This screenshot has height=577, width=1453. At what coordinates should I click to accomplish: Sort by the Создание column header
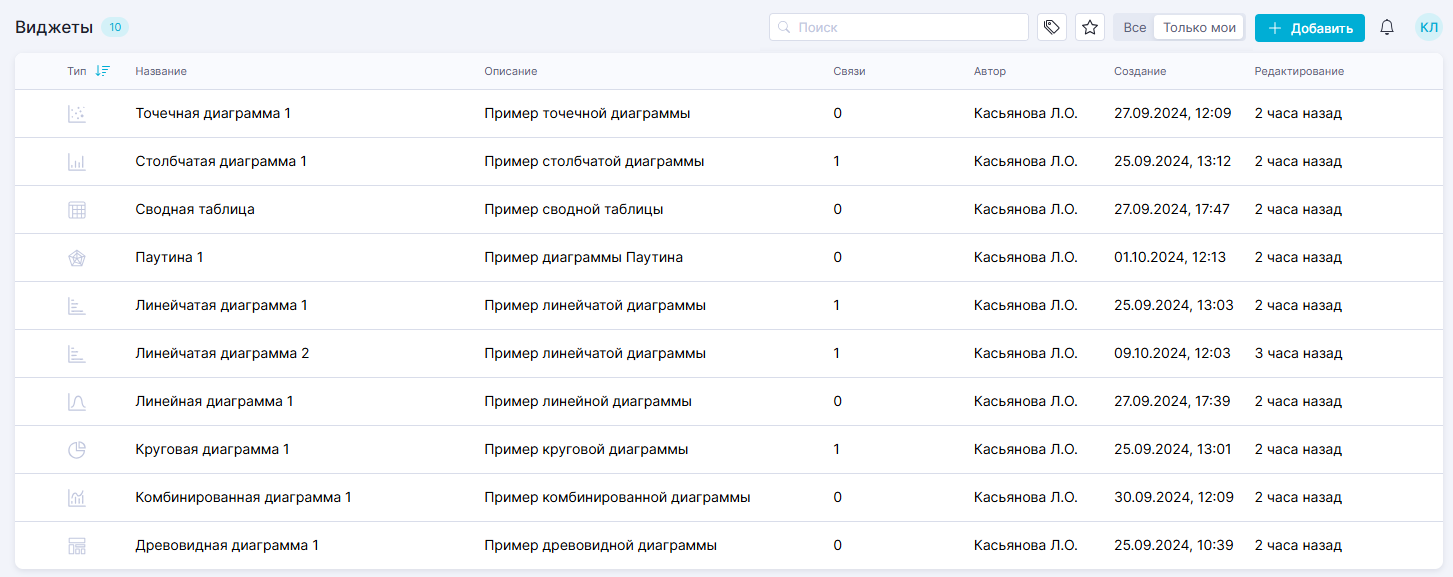coord(1140,71)
